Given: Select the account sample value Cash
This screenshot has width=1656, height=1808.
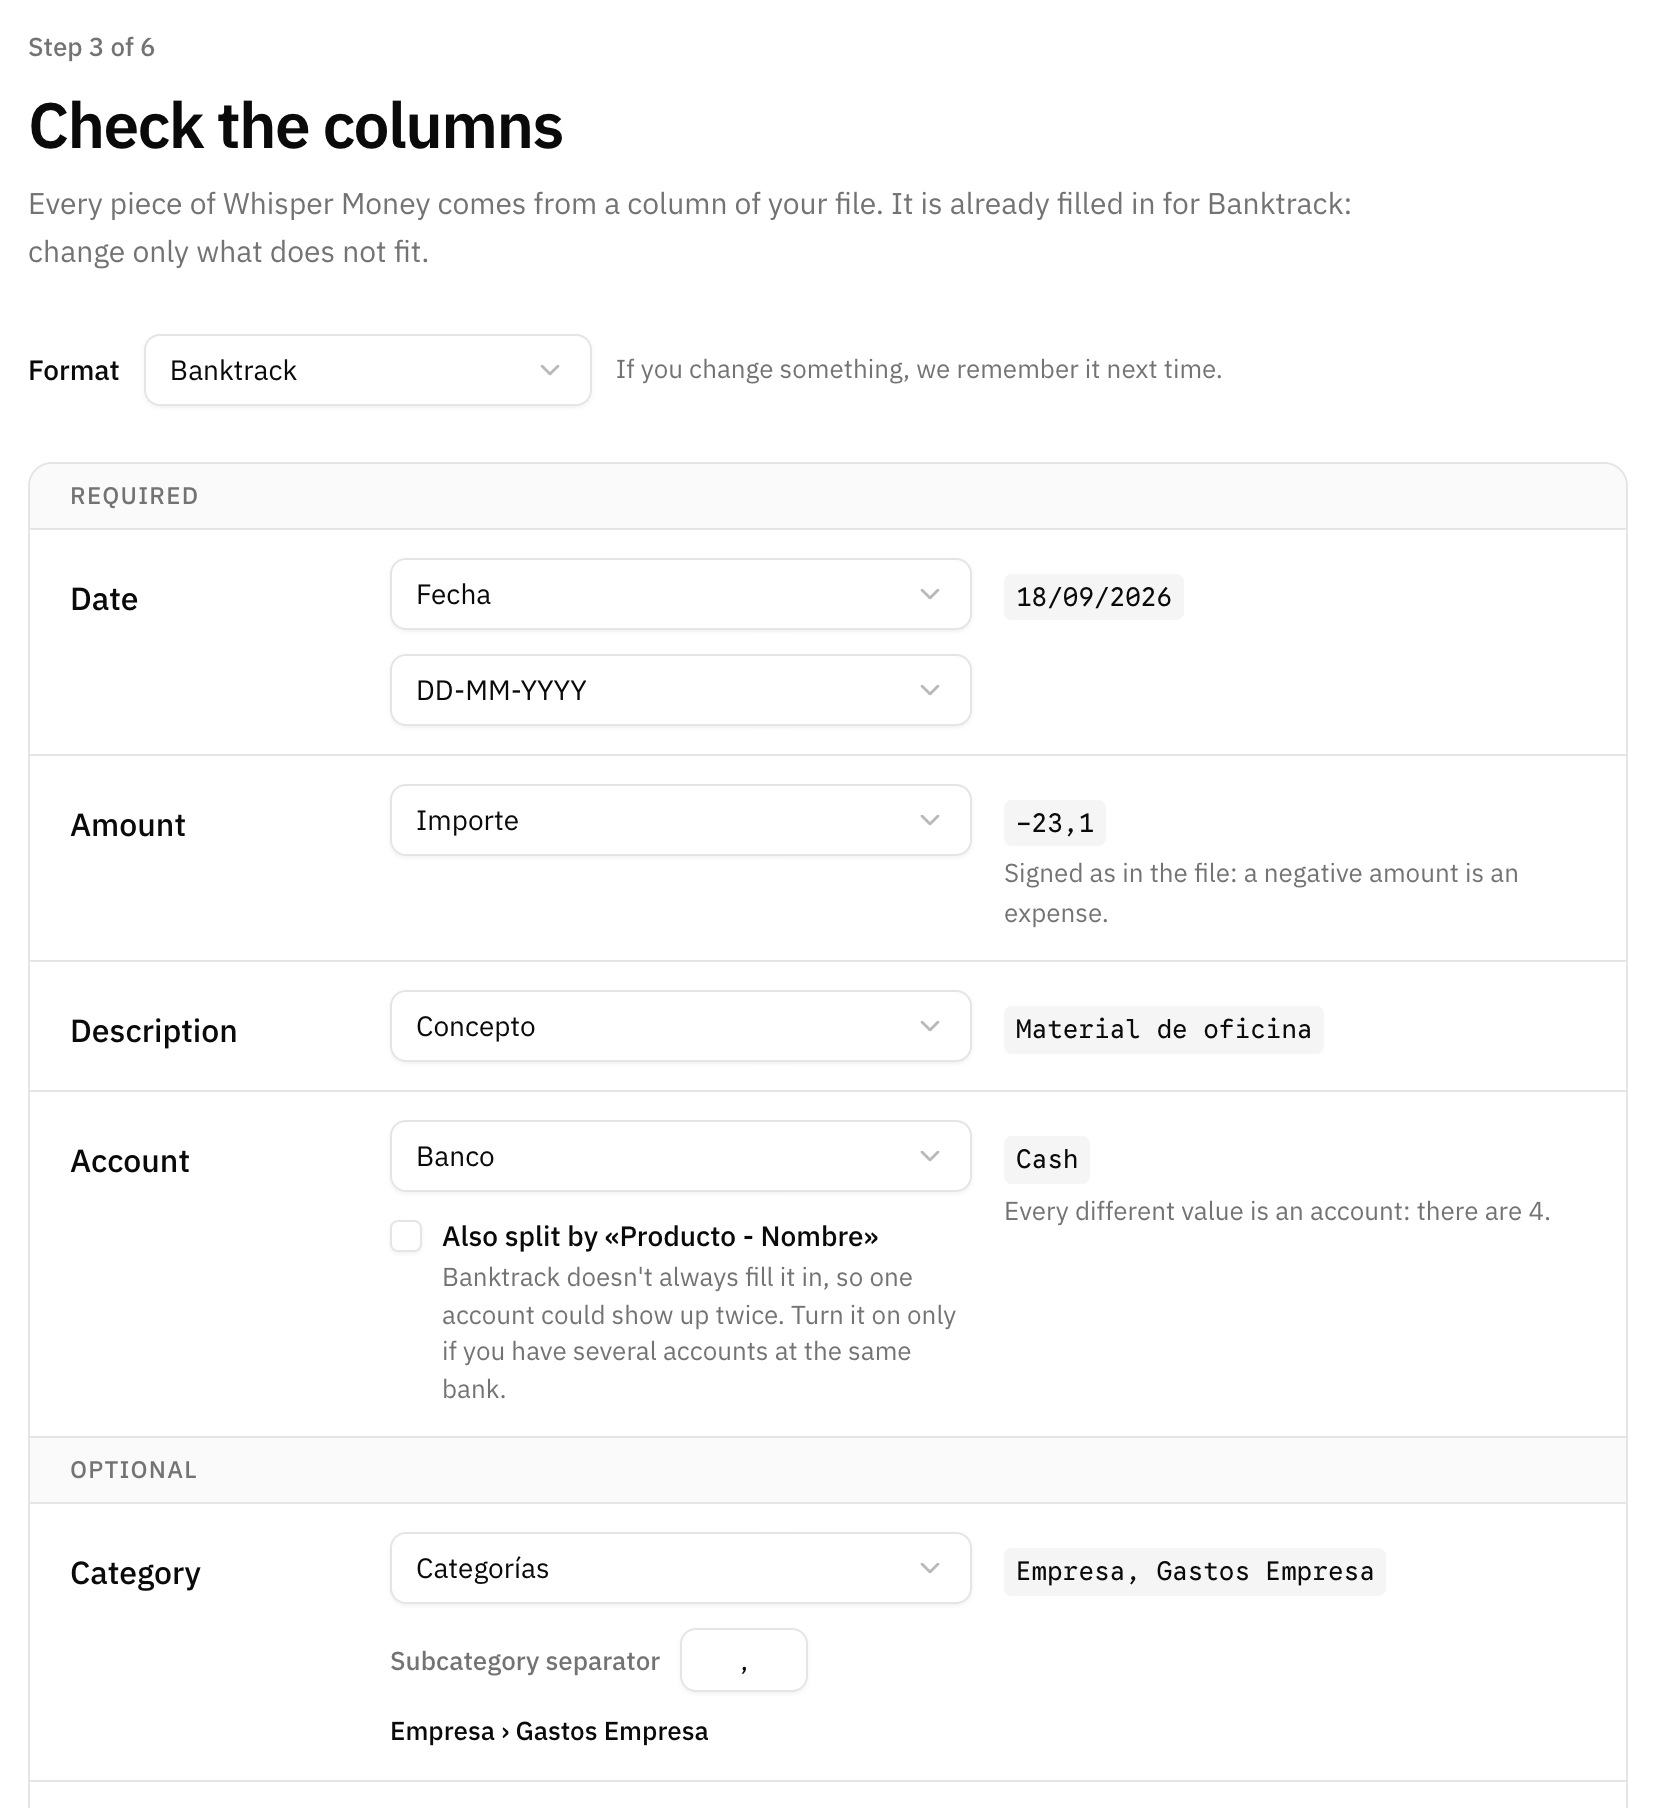Looking at the screenshot, I should pyautogui.click(x=1046, y=1159).
